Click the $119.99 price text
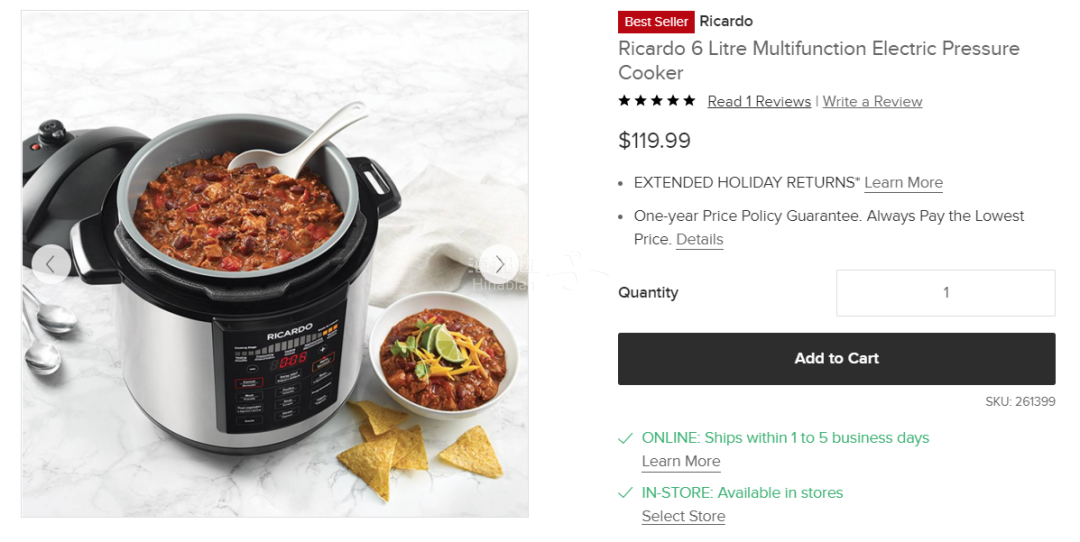Screen dimensions: 1080x542 pos(654,140)
